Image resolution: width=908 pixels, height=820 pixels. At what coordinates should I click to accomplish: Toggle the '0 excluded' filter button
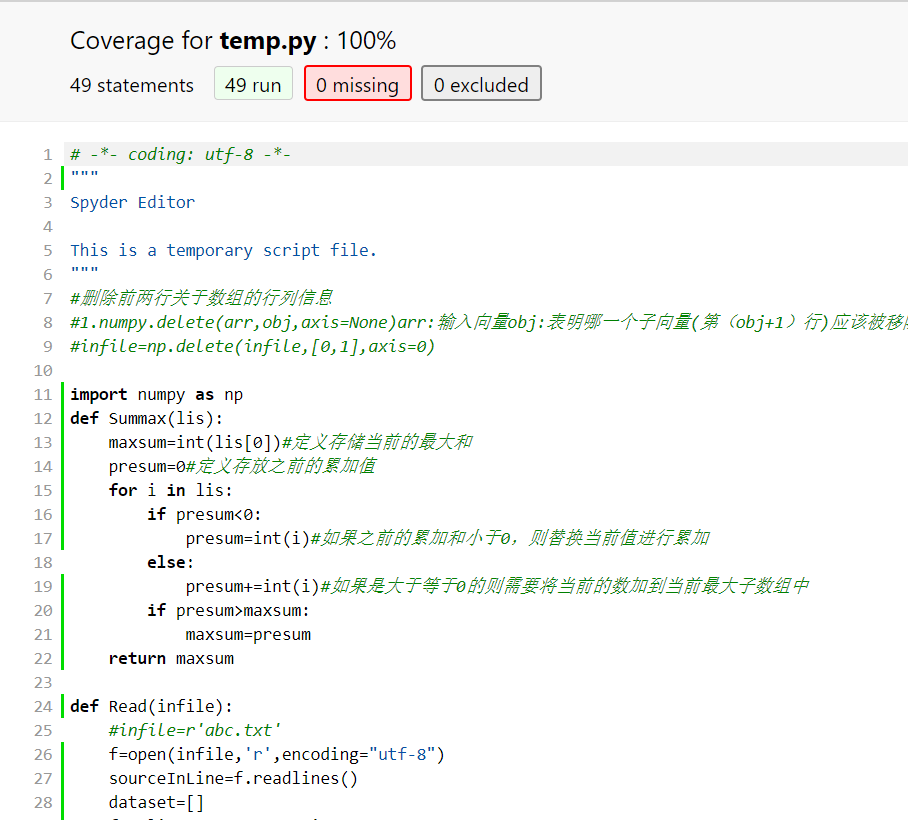click(x=481, y=85)
